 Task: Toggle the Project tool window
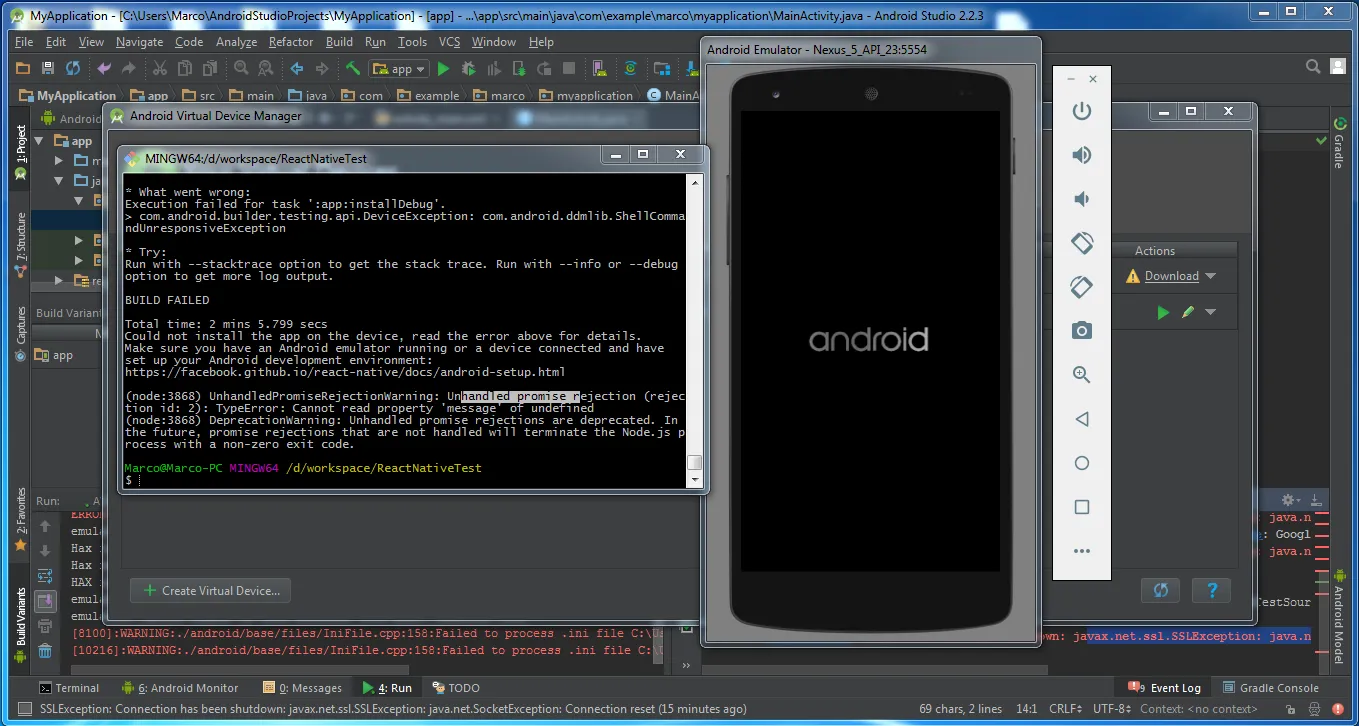[20, 152]
